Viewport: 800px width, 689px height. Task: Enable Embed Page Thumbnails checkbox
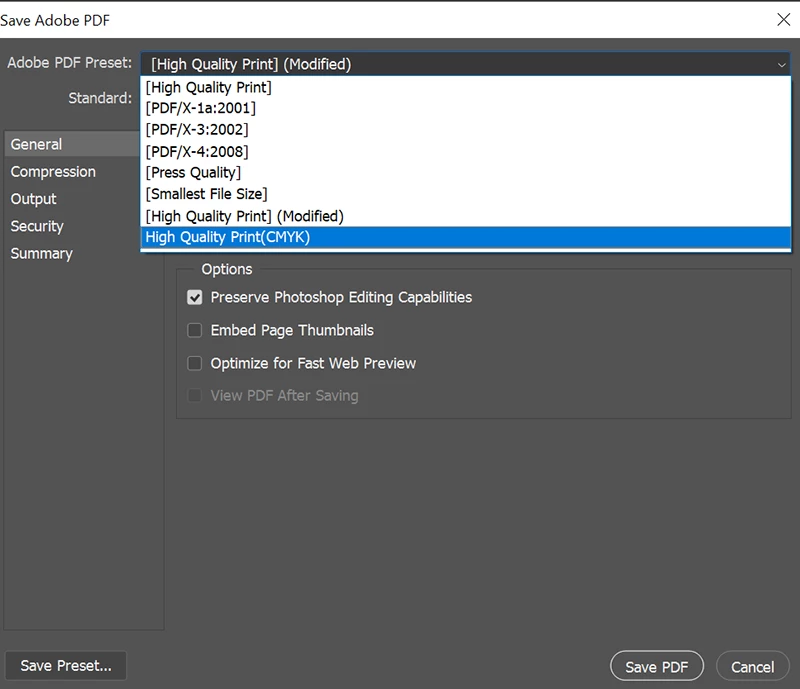tap(194, 330)
